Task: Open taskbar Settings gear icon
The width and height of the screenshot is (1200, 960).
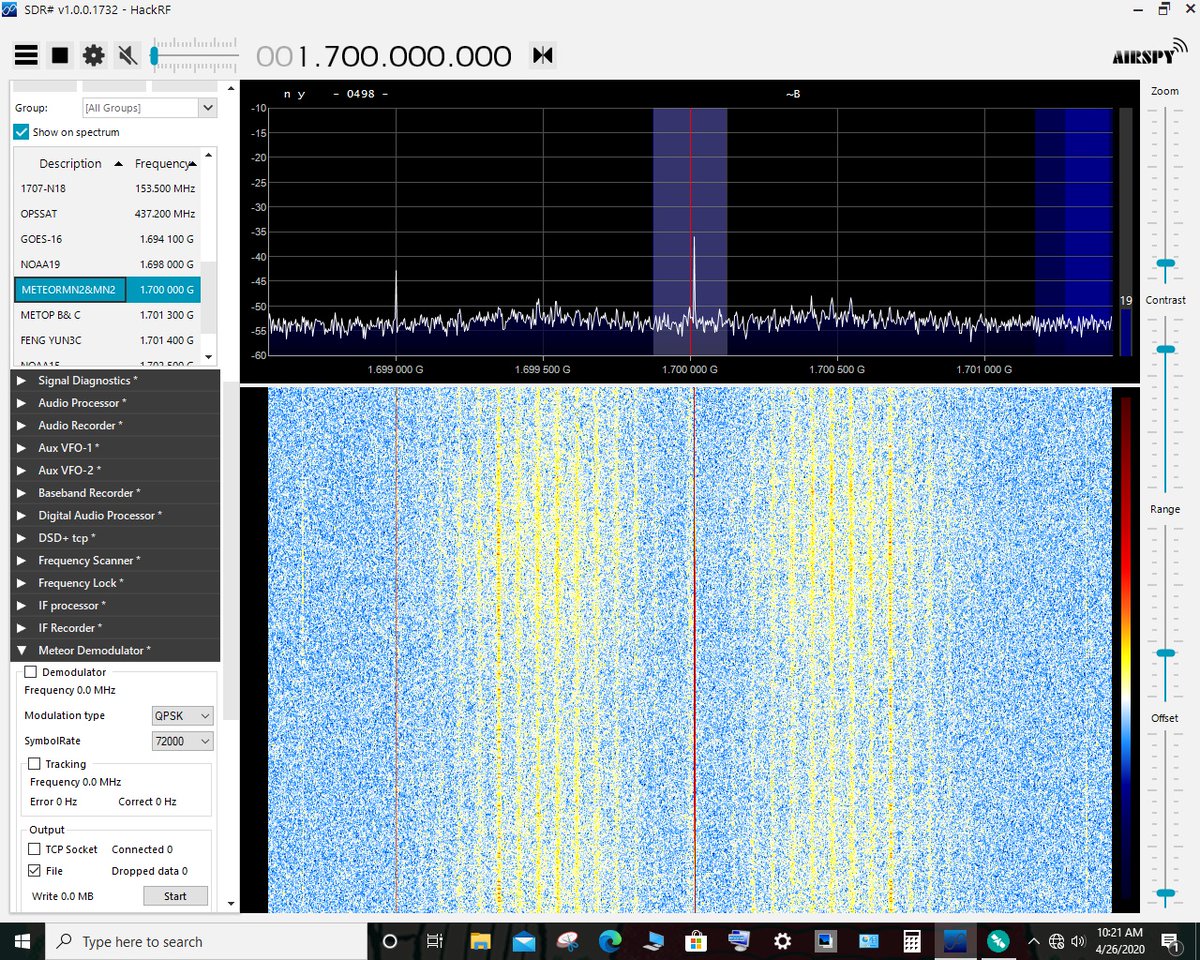Action: pyautogui.click(x=783, y=941)
